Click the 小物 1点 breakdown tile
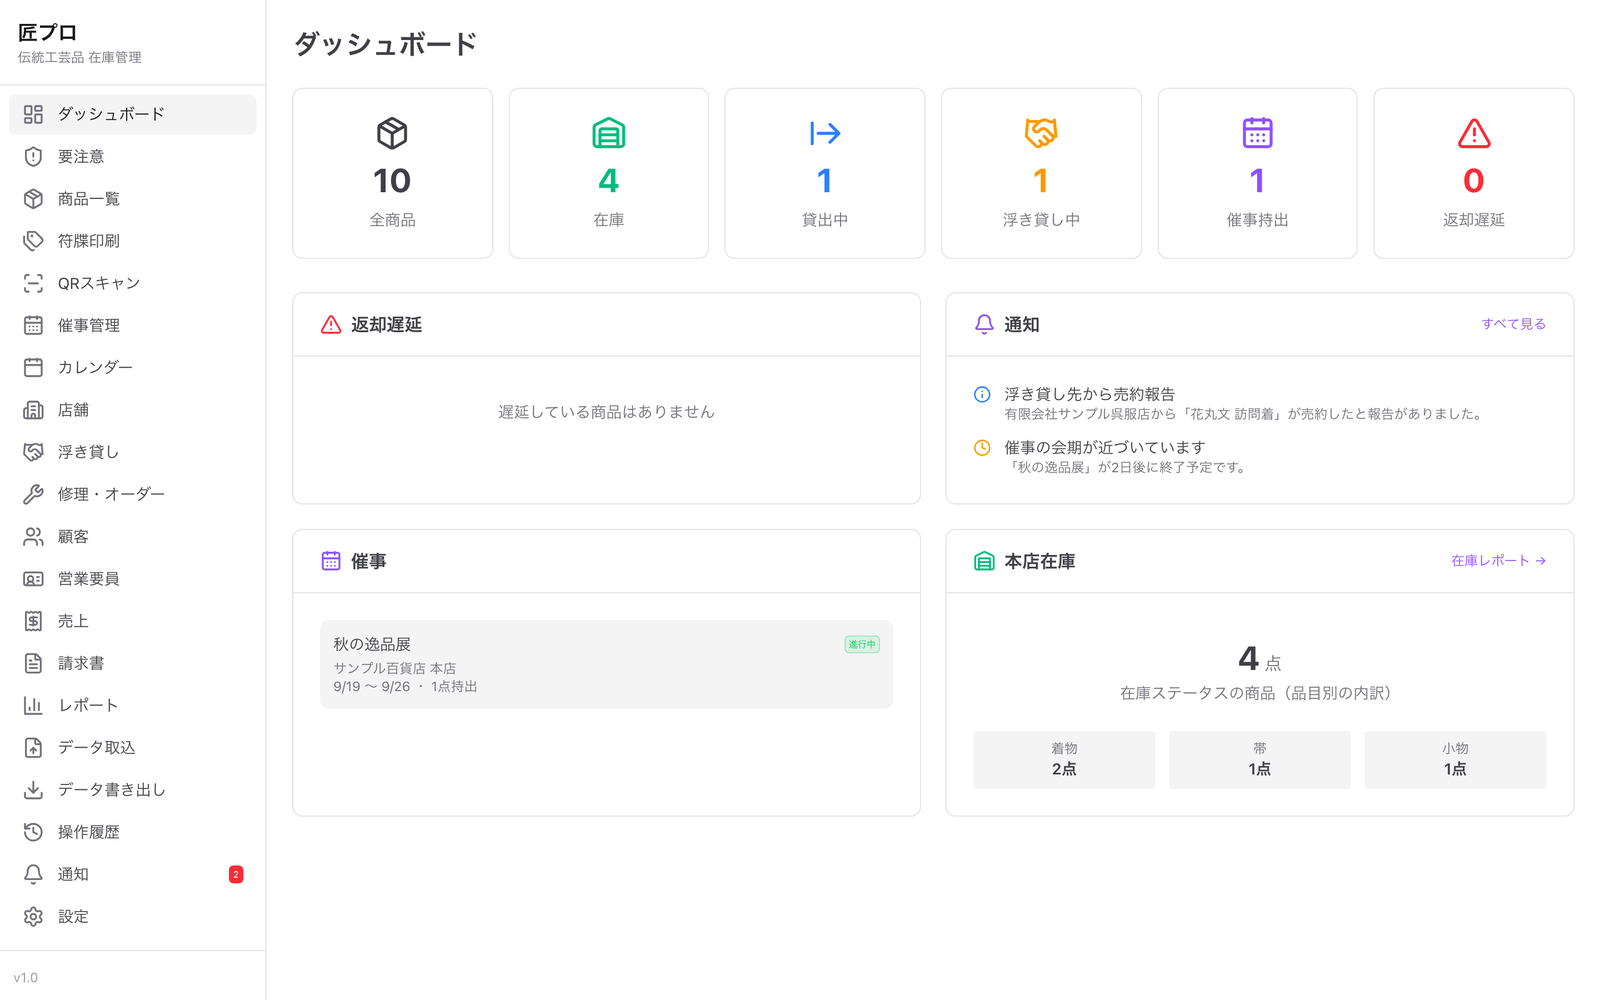The image size is (1600, 1000). coord(1455,760)
